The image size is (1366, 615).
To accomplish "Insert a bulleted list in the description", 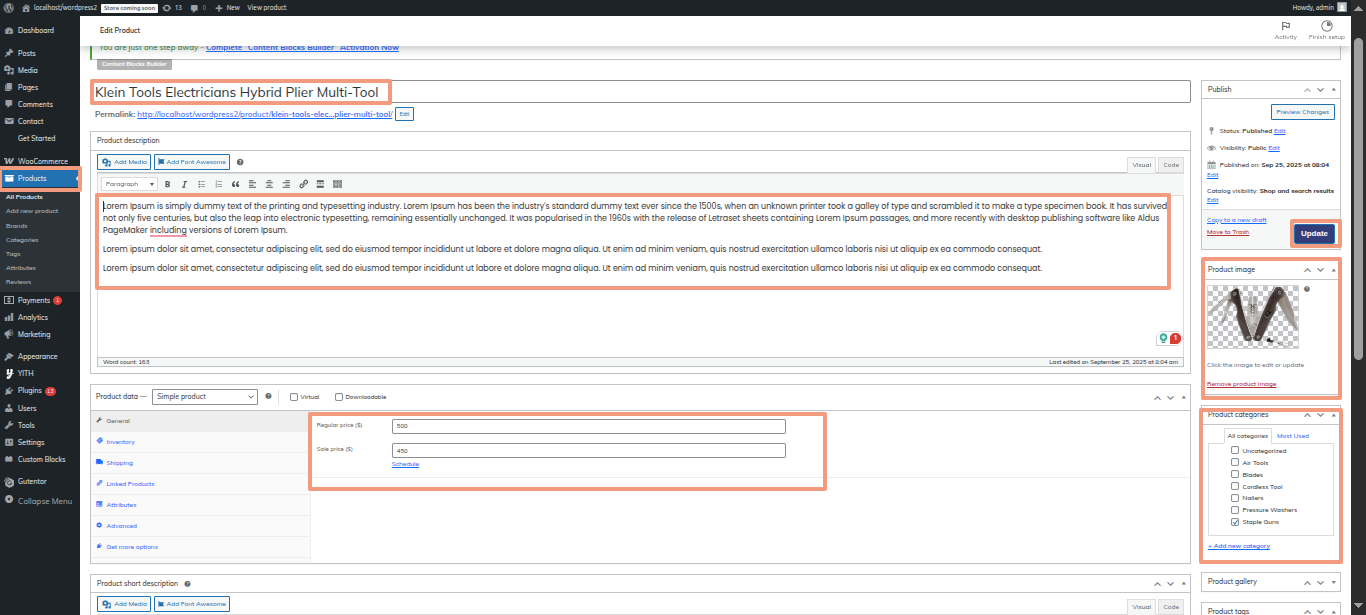I will point(201,184).
